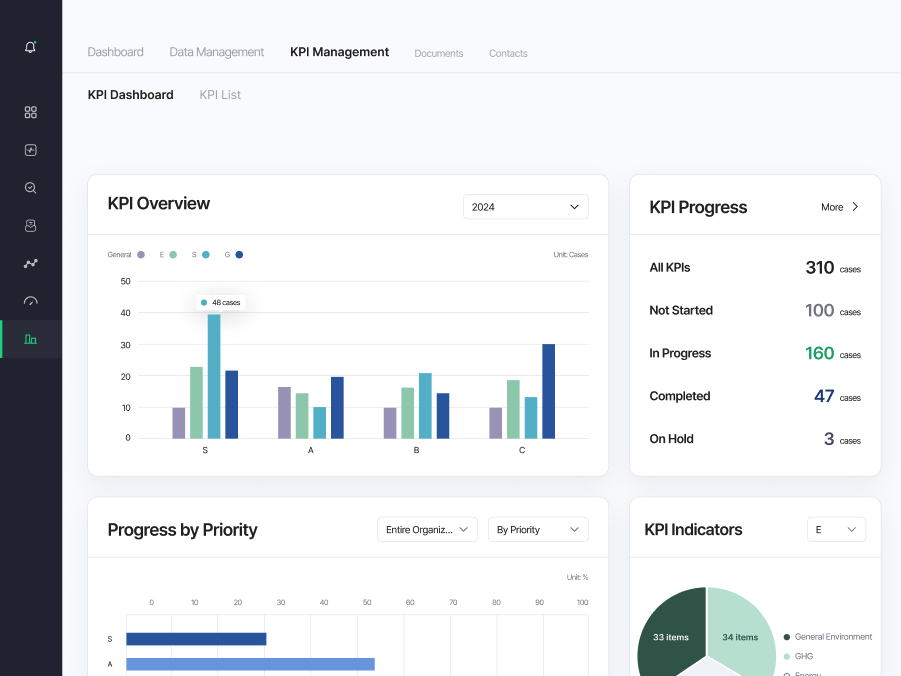
Task: Click More in KPI Progress
Action: [x=832, y=207]
